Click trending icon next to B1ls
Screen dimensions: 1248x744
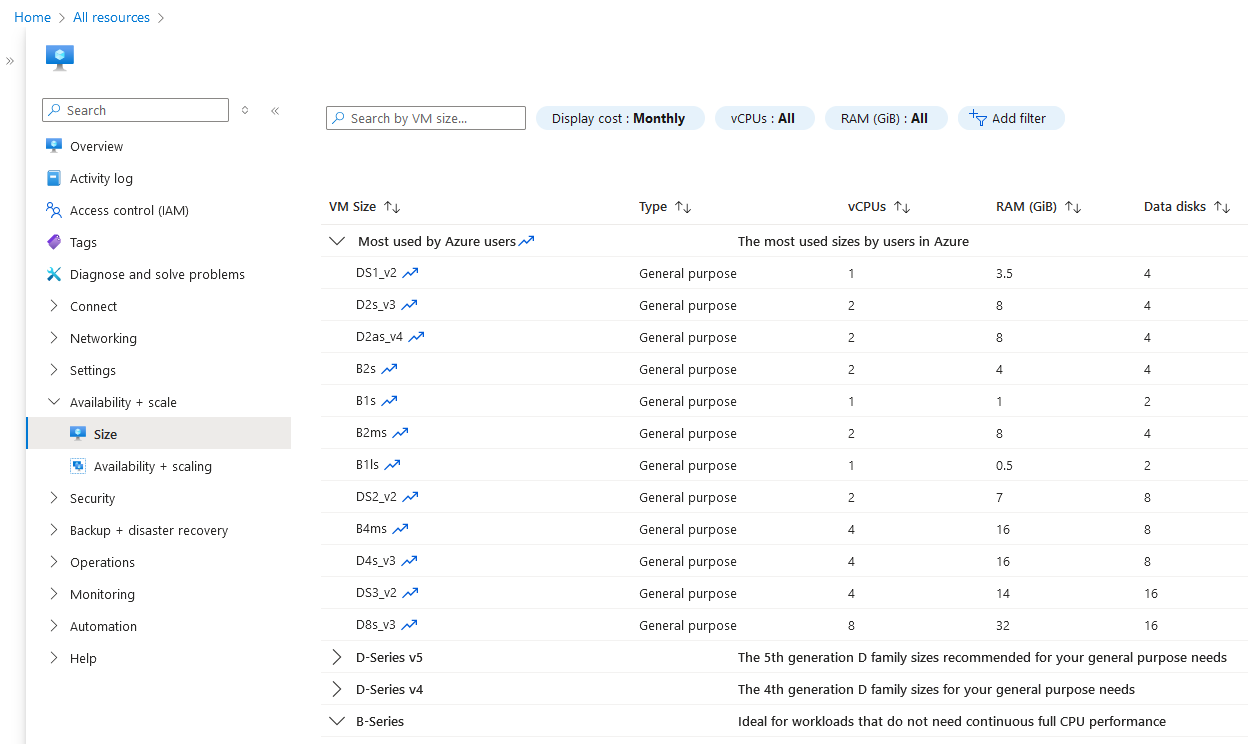click(392, 464)
